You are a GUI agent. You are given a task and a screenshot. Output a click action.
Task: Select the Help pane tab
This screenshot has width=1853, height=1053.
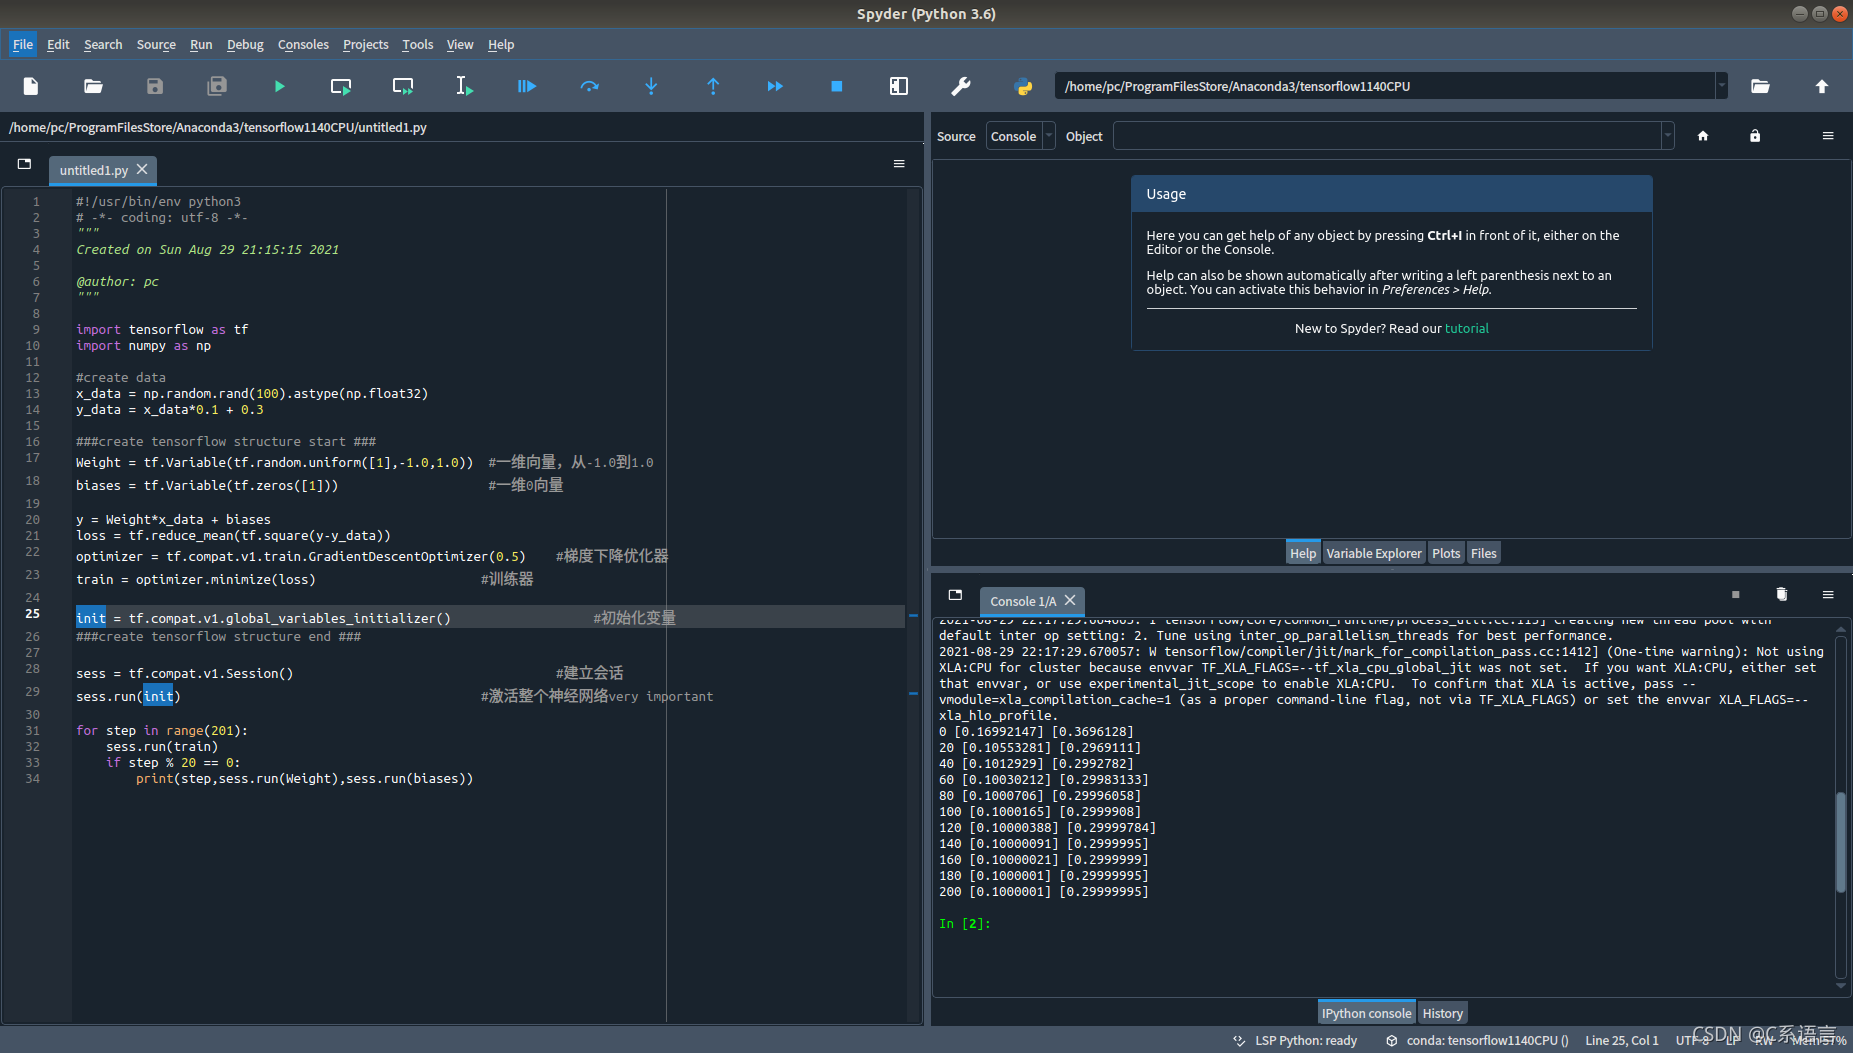coord(1303,553)
